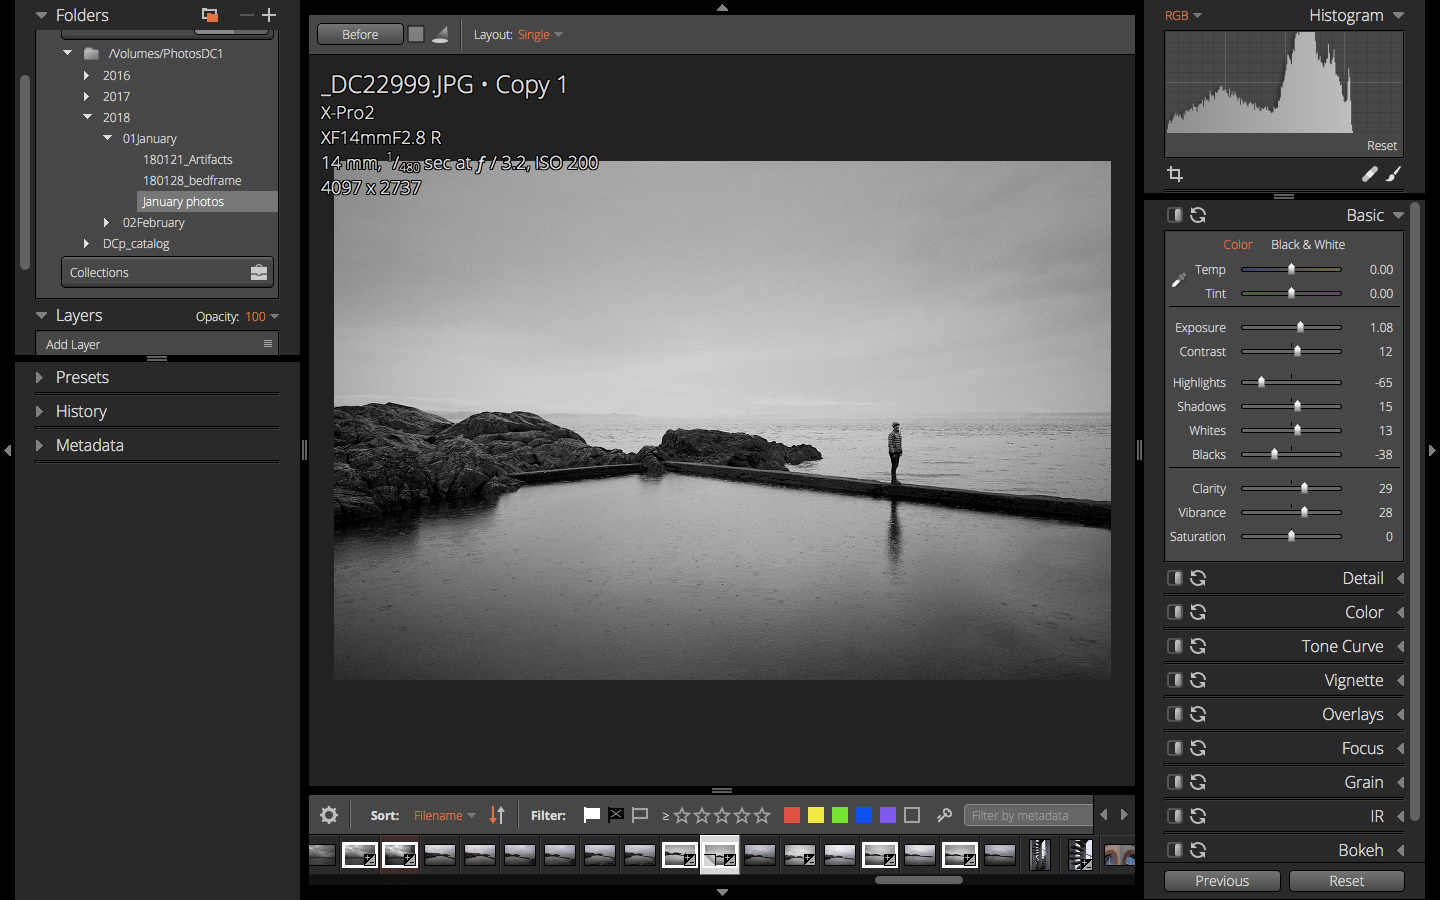The width and height of the screenshot is (1440, 900).
Task: Click the keyword filter key icon
Action: coord(944,815)
